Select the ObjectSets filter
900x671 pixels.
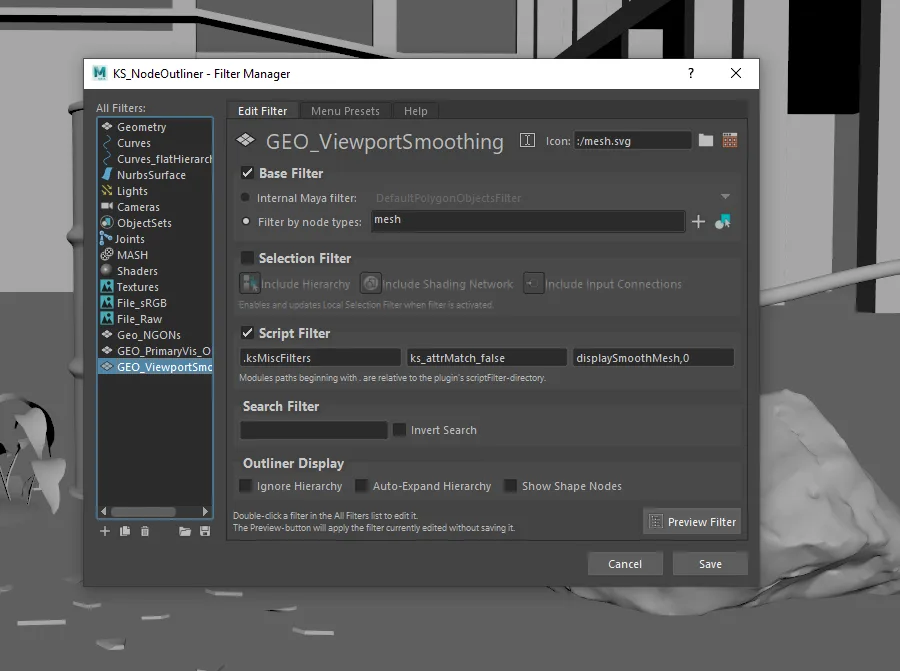[156, 223]
